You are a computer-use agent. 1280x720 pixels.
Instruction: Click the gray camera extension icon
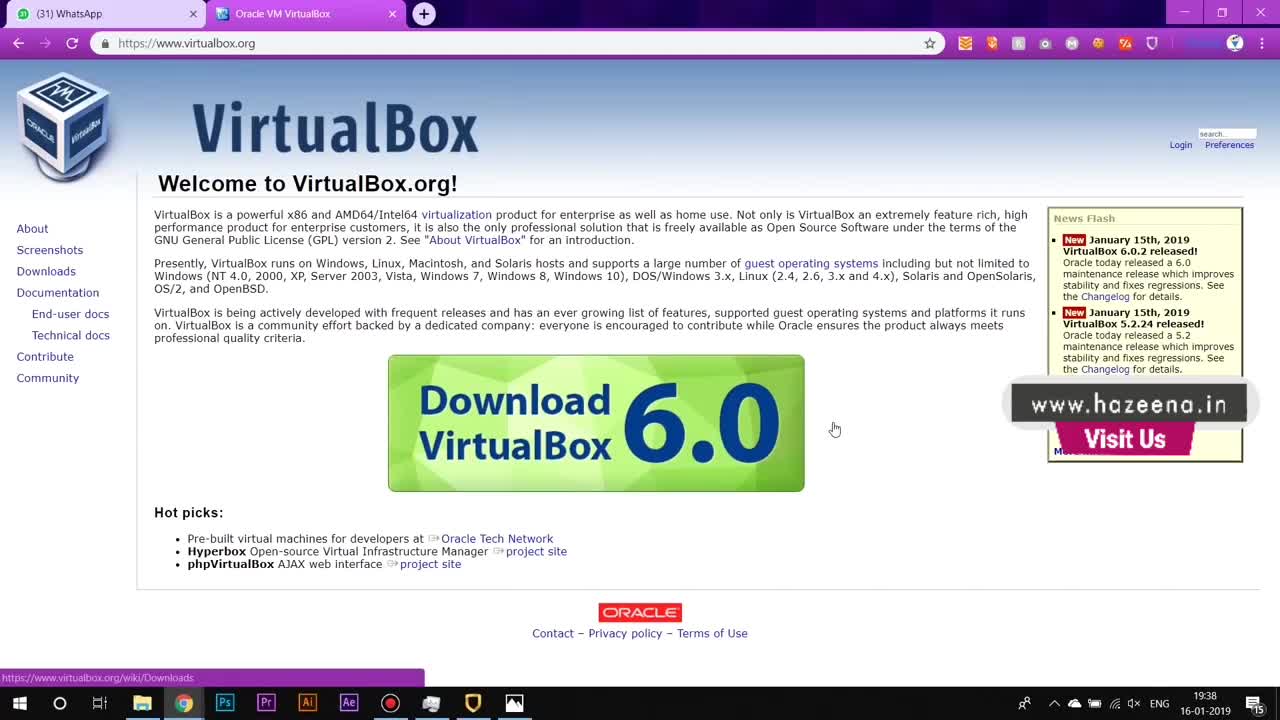click(1045, 43)
